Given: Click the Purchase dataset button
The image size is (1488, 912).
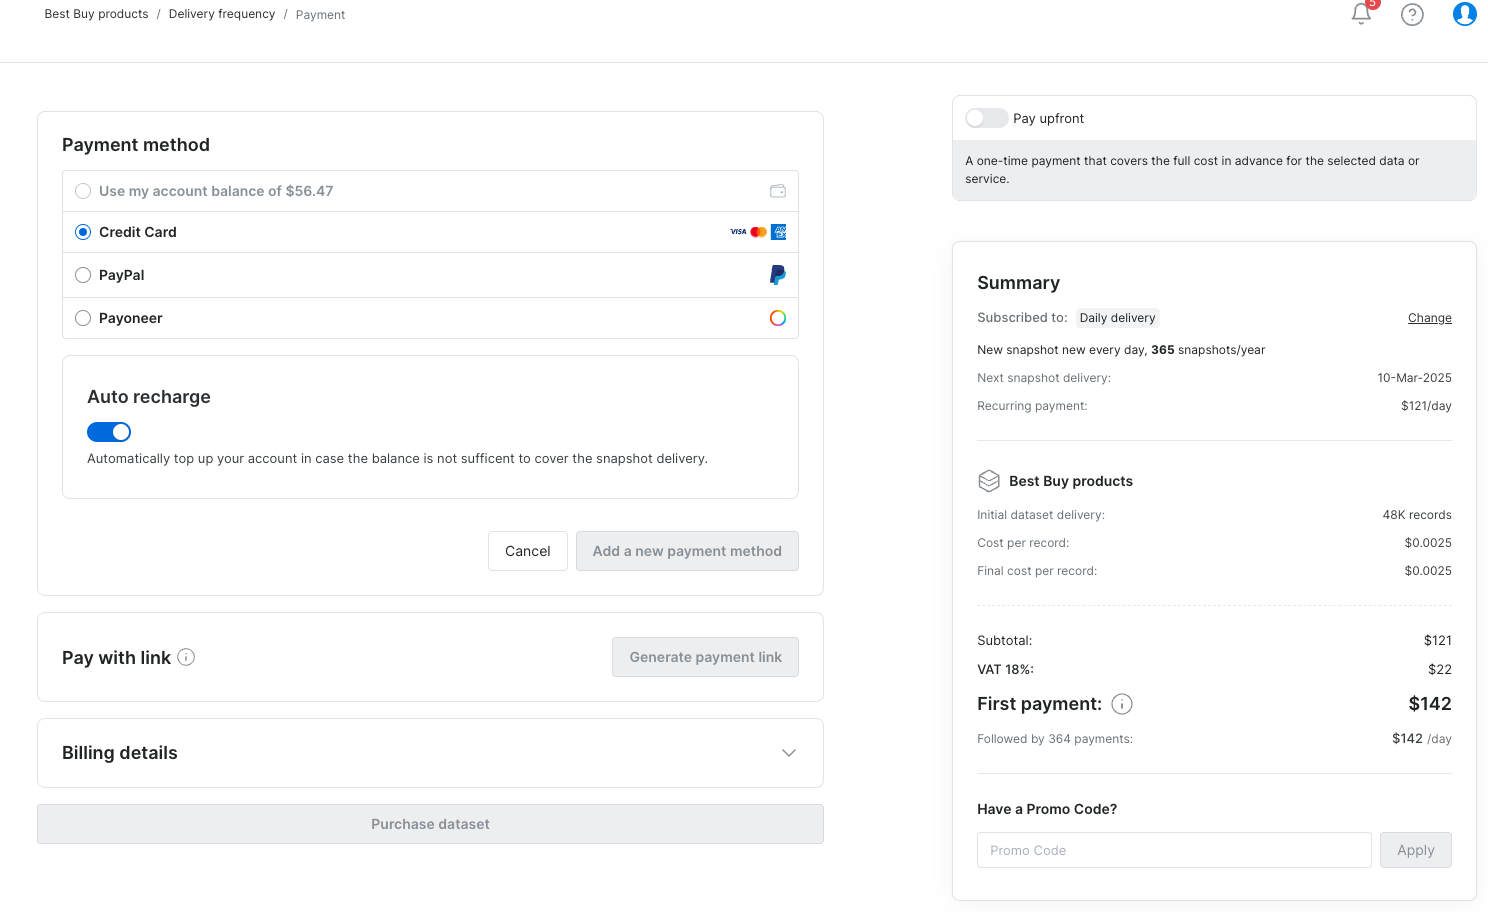Looking at the screenshot, I should pyautogui.click(x=430, y=824).
